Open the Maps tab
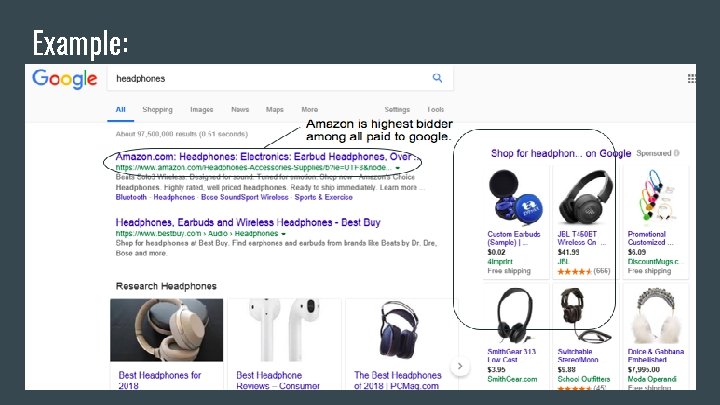 coord(275,109)
